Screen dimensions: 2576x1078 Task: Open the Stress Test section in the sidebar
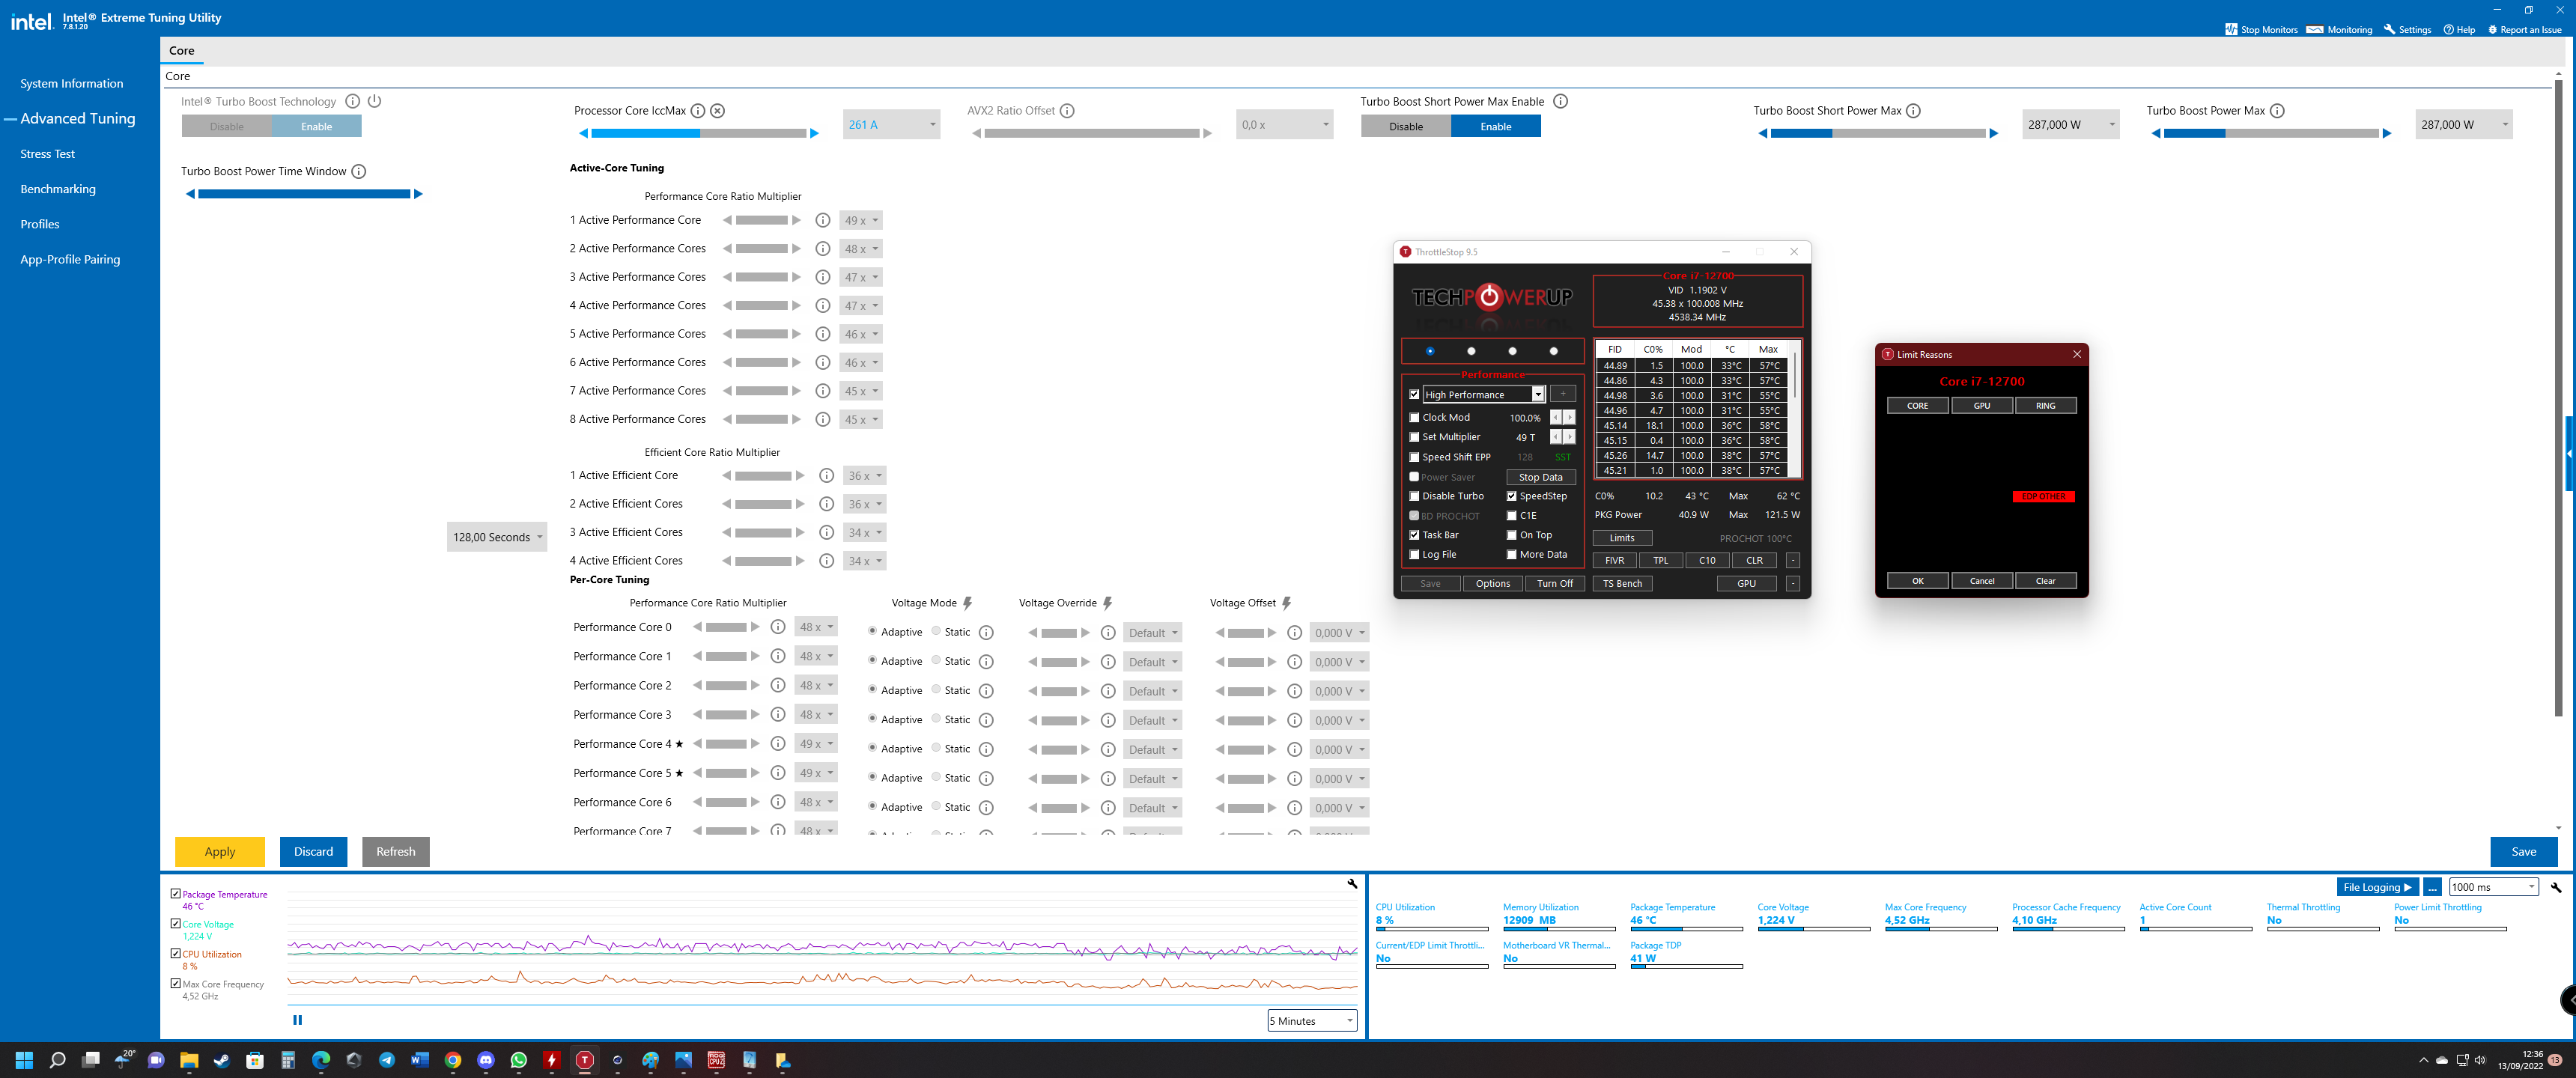pos(48,154)
